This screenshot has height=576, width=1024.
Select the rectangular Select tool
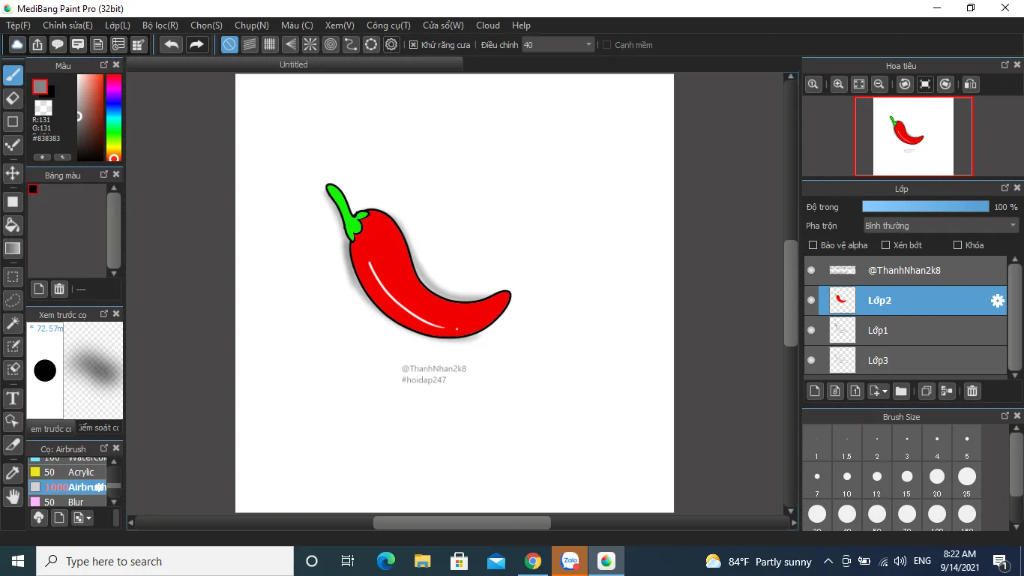coord(12,277)
